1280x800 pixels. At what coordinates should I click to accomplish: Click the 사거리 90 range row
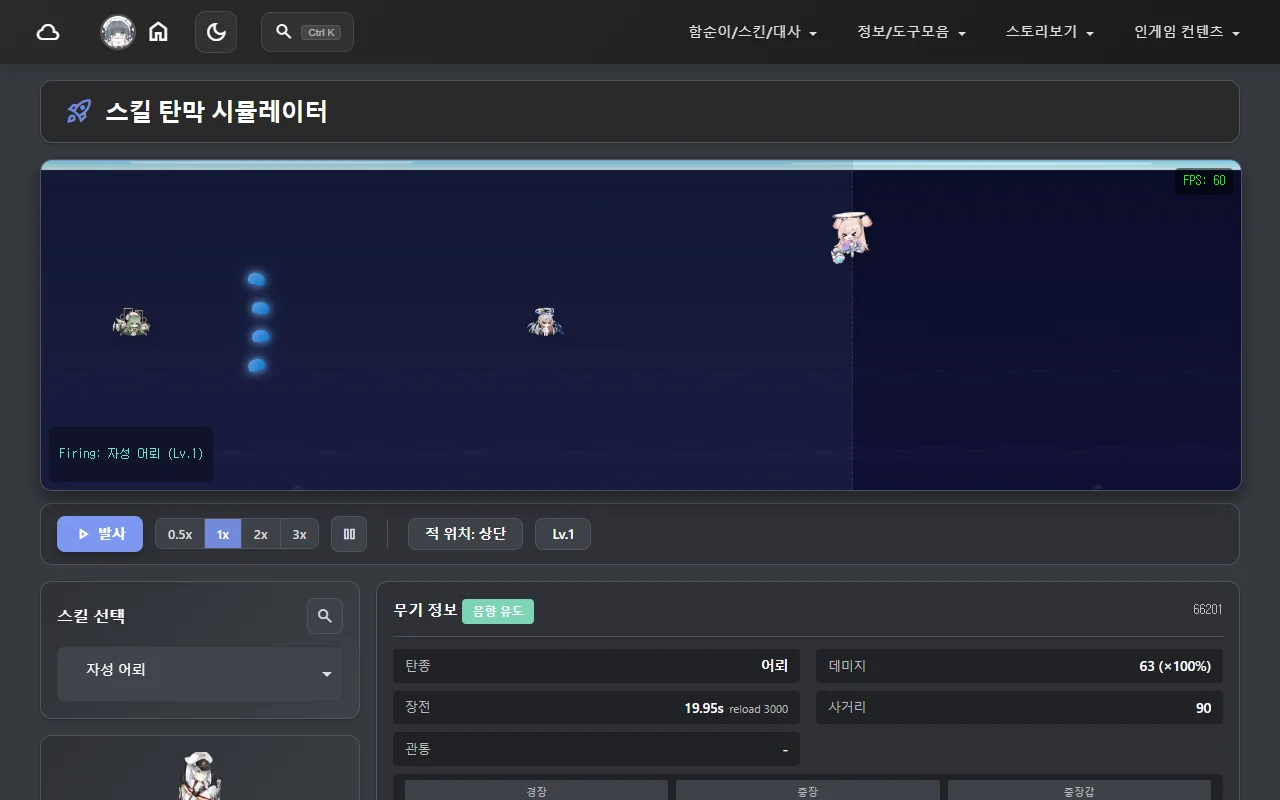1019,707
